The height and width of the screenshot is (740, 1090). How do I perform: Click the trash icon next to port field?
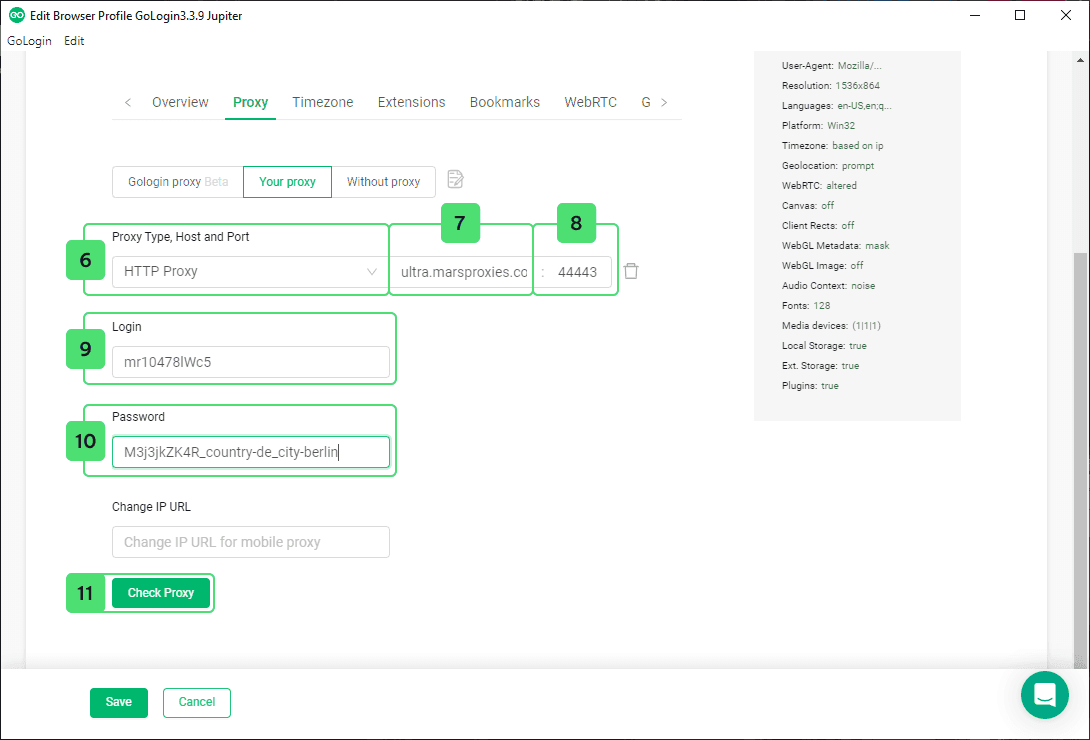(x=631, y=271)
